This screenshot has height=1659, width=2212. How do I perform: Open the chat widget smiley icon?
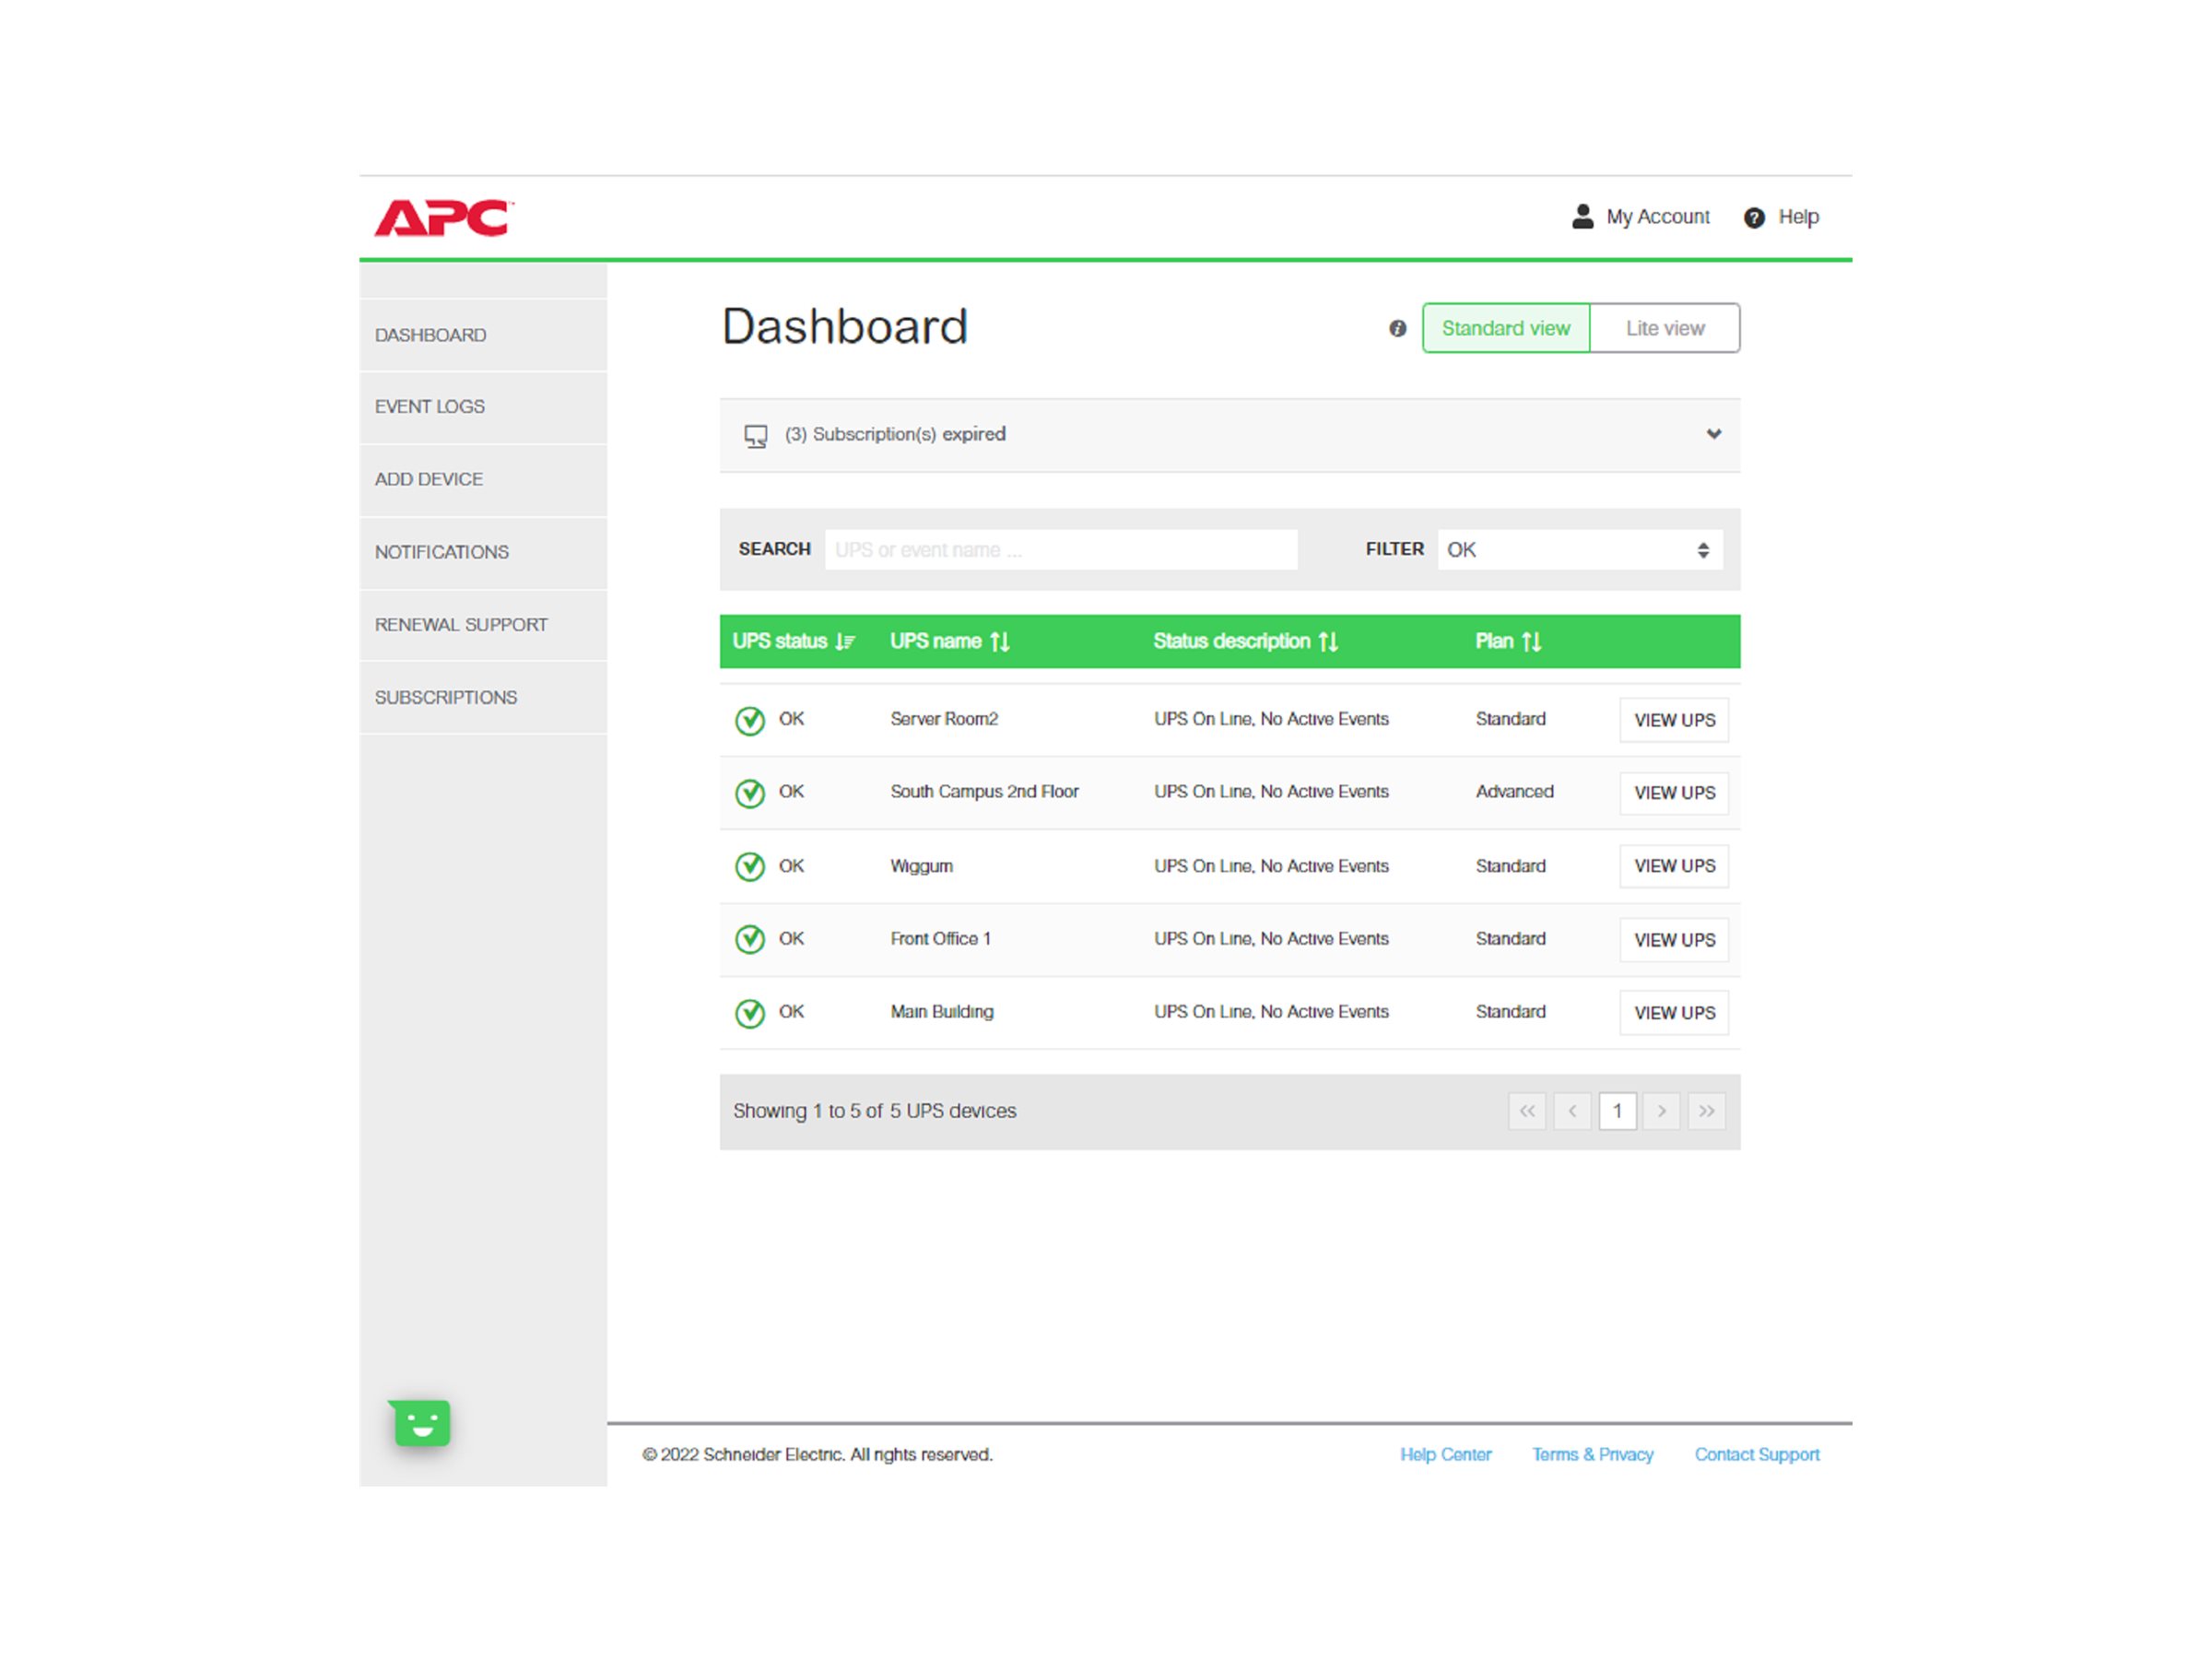coord(420,1423)
